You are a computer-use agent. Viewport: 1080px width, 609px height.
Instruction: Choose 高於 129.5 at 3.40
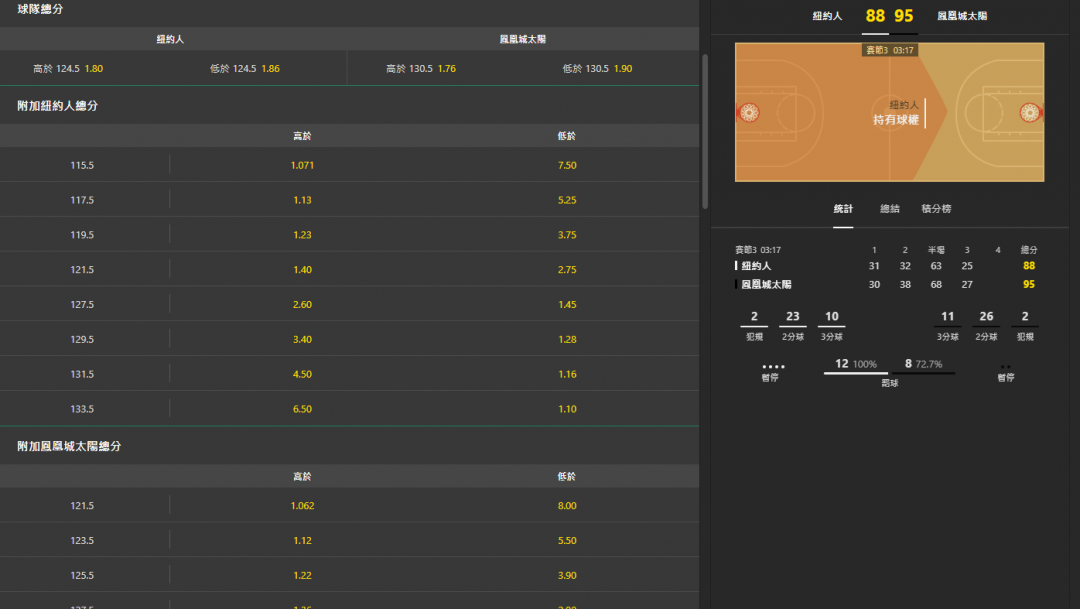pos(302,339)
